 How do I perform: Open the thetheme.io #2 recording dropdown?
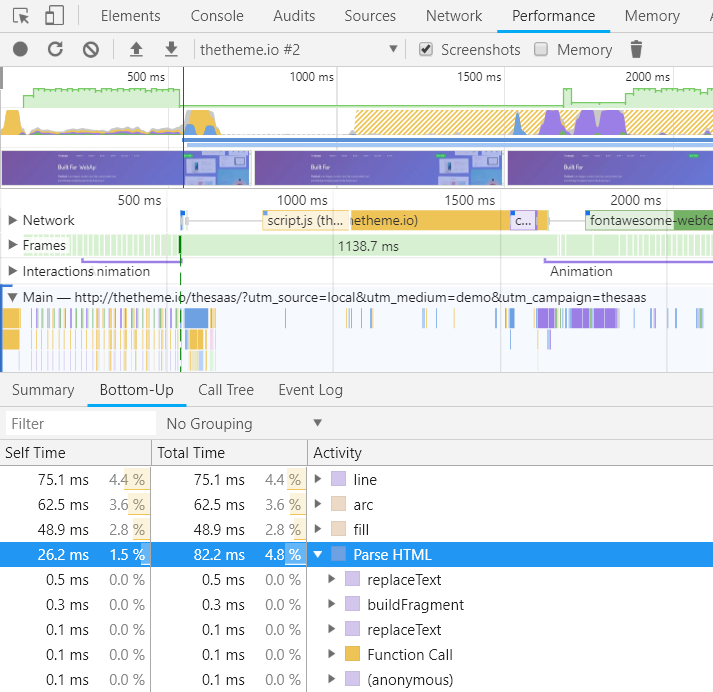(x=298, y=50)
